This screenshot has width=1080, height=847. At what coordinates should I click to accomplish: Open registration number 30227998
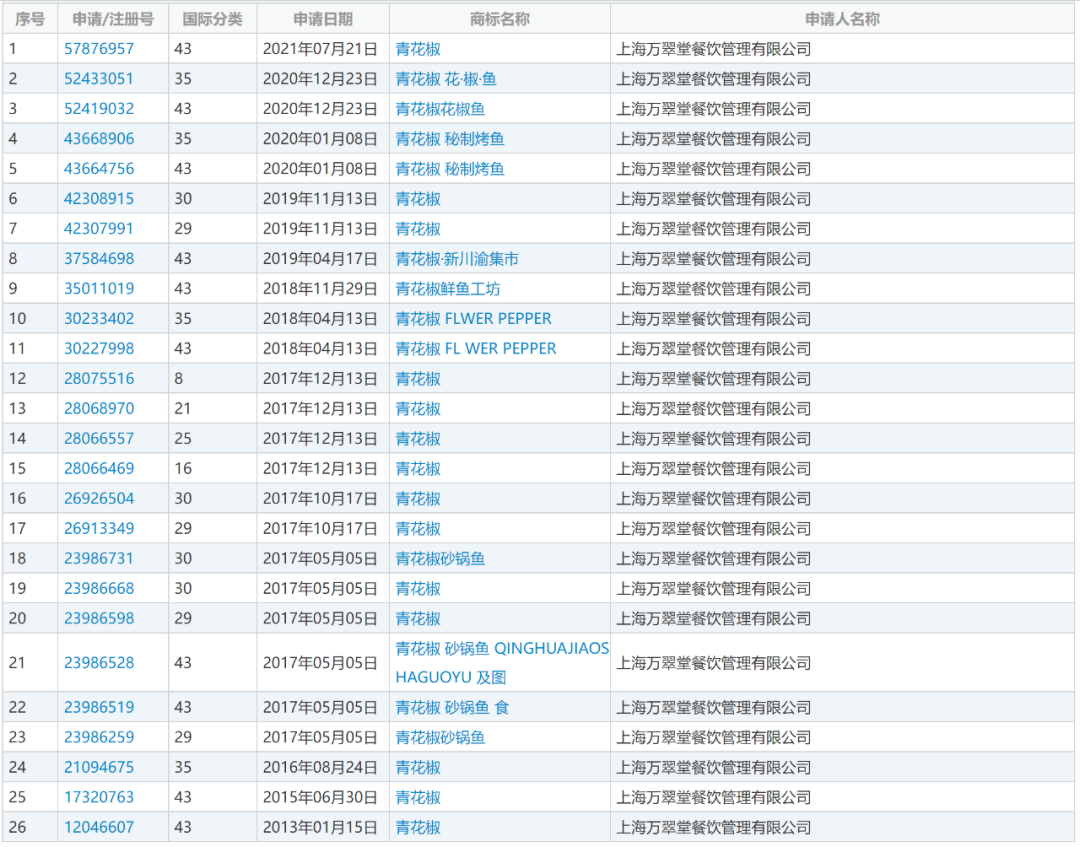pyautogui.click(x=98, y=348)
